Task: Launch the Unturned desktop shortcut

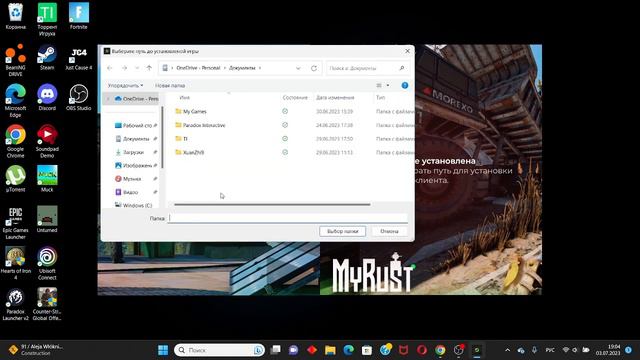Action: click(x=47, y=219)
